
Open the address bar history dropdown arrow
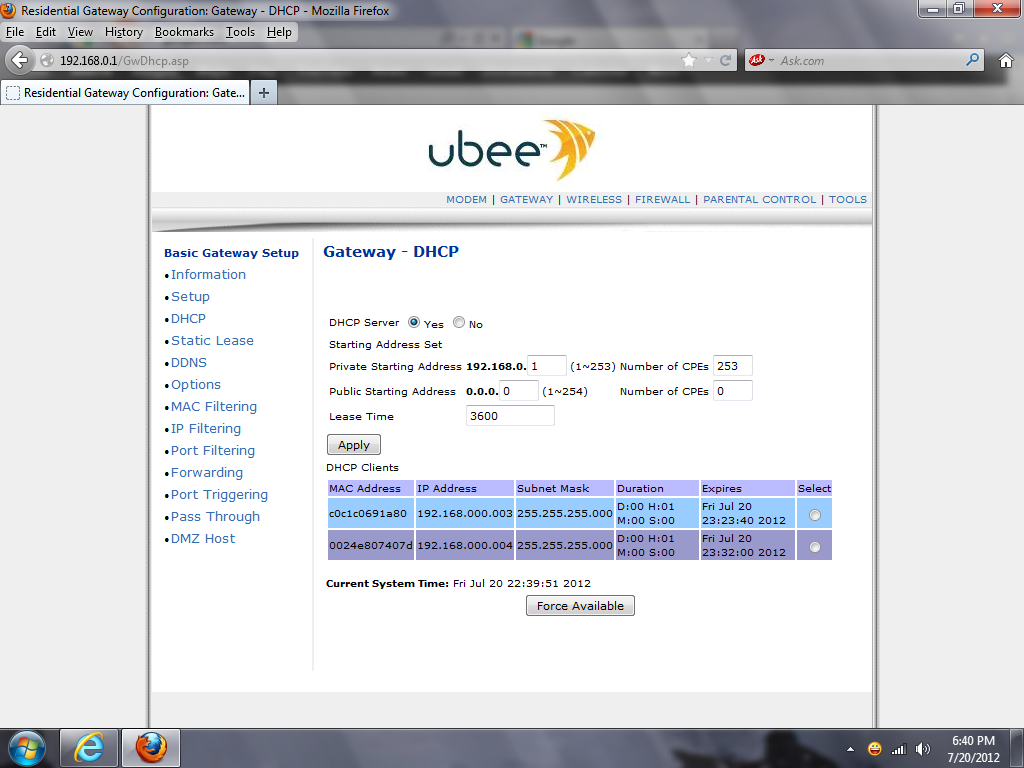pos(708,60)
